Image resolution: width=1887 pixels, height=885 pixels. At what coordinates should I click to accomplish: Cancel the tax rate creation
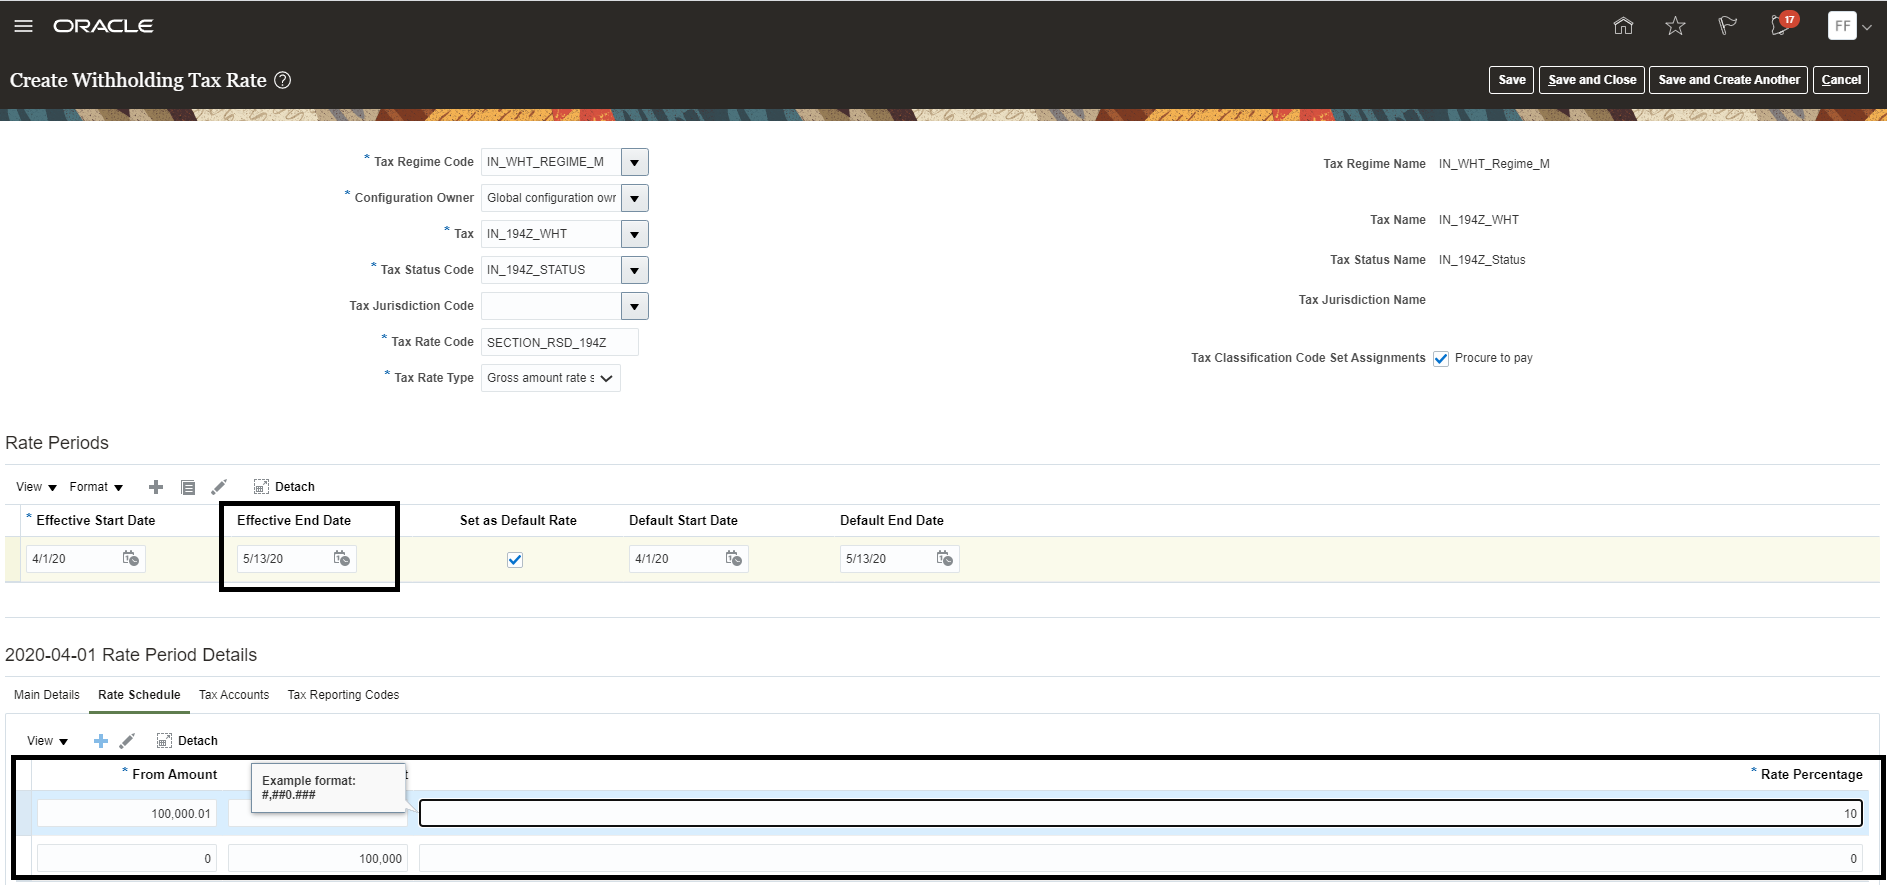(x=1841, y=80)
